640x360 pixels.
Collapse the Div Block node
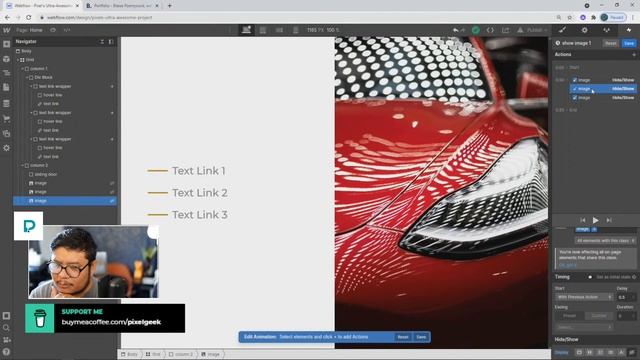click(x=27, y=78)
